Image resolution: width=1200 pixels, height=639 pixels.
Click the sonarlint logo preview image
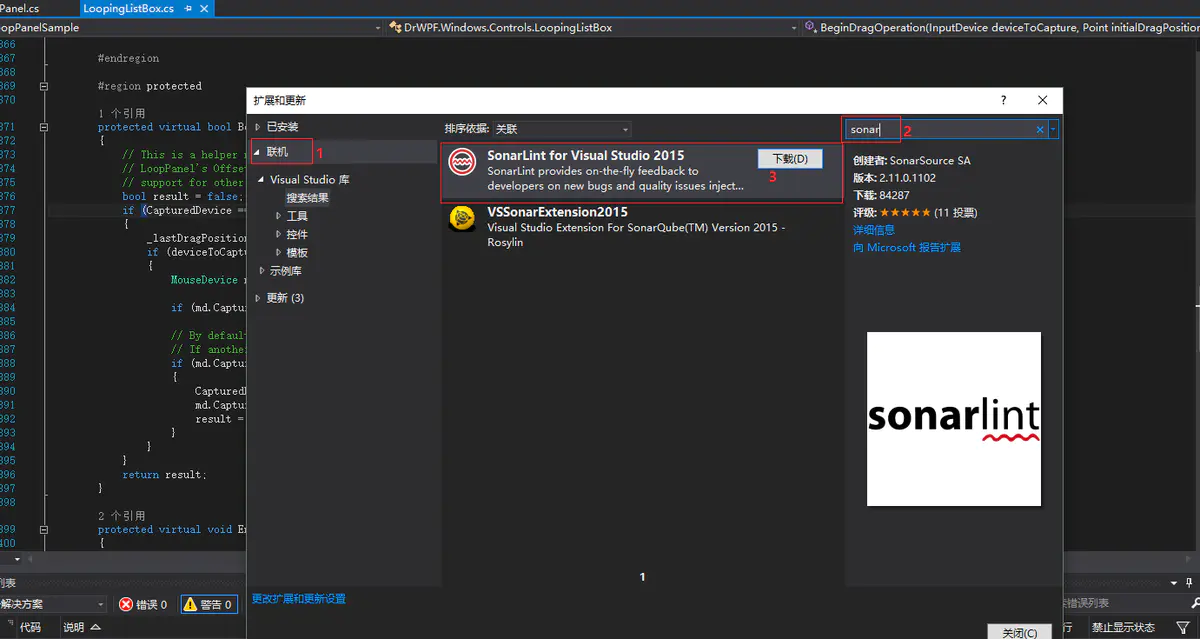(x=954, y=419)
